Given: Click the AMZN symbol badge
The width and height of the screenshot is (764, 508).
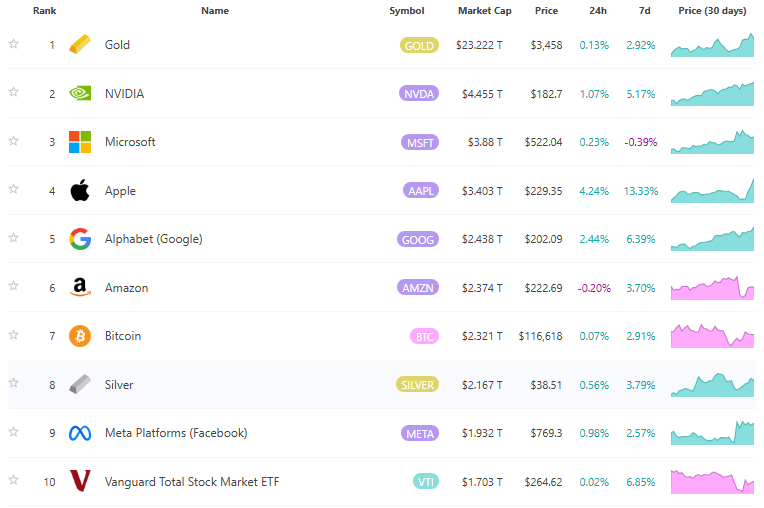Looking at the screenshot, I should 418,287.
